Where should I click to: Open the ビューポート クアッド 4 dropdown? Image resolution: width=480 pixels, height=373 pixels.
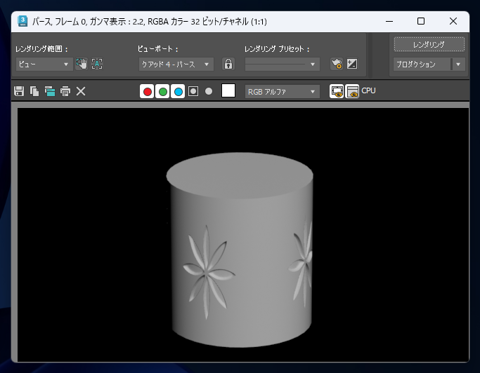point(176,64)
